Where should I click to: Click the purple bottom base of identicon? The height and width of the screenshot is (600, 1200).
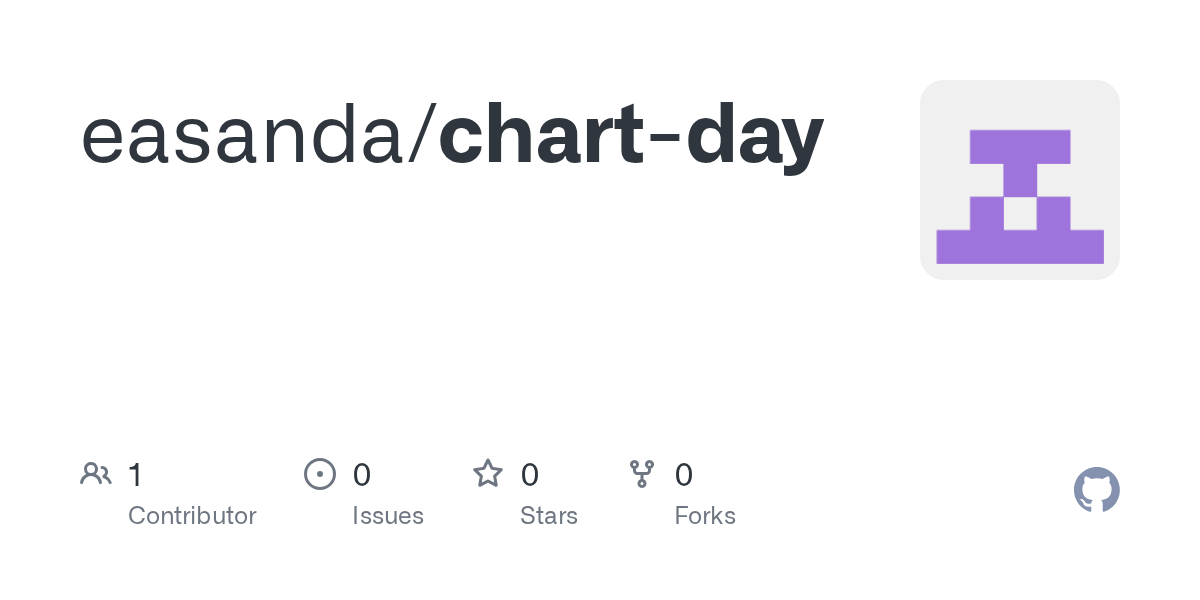click(1020, 246)
